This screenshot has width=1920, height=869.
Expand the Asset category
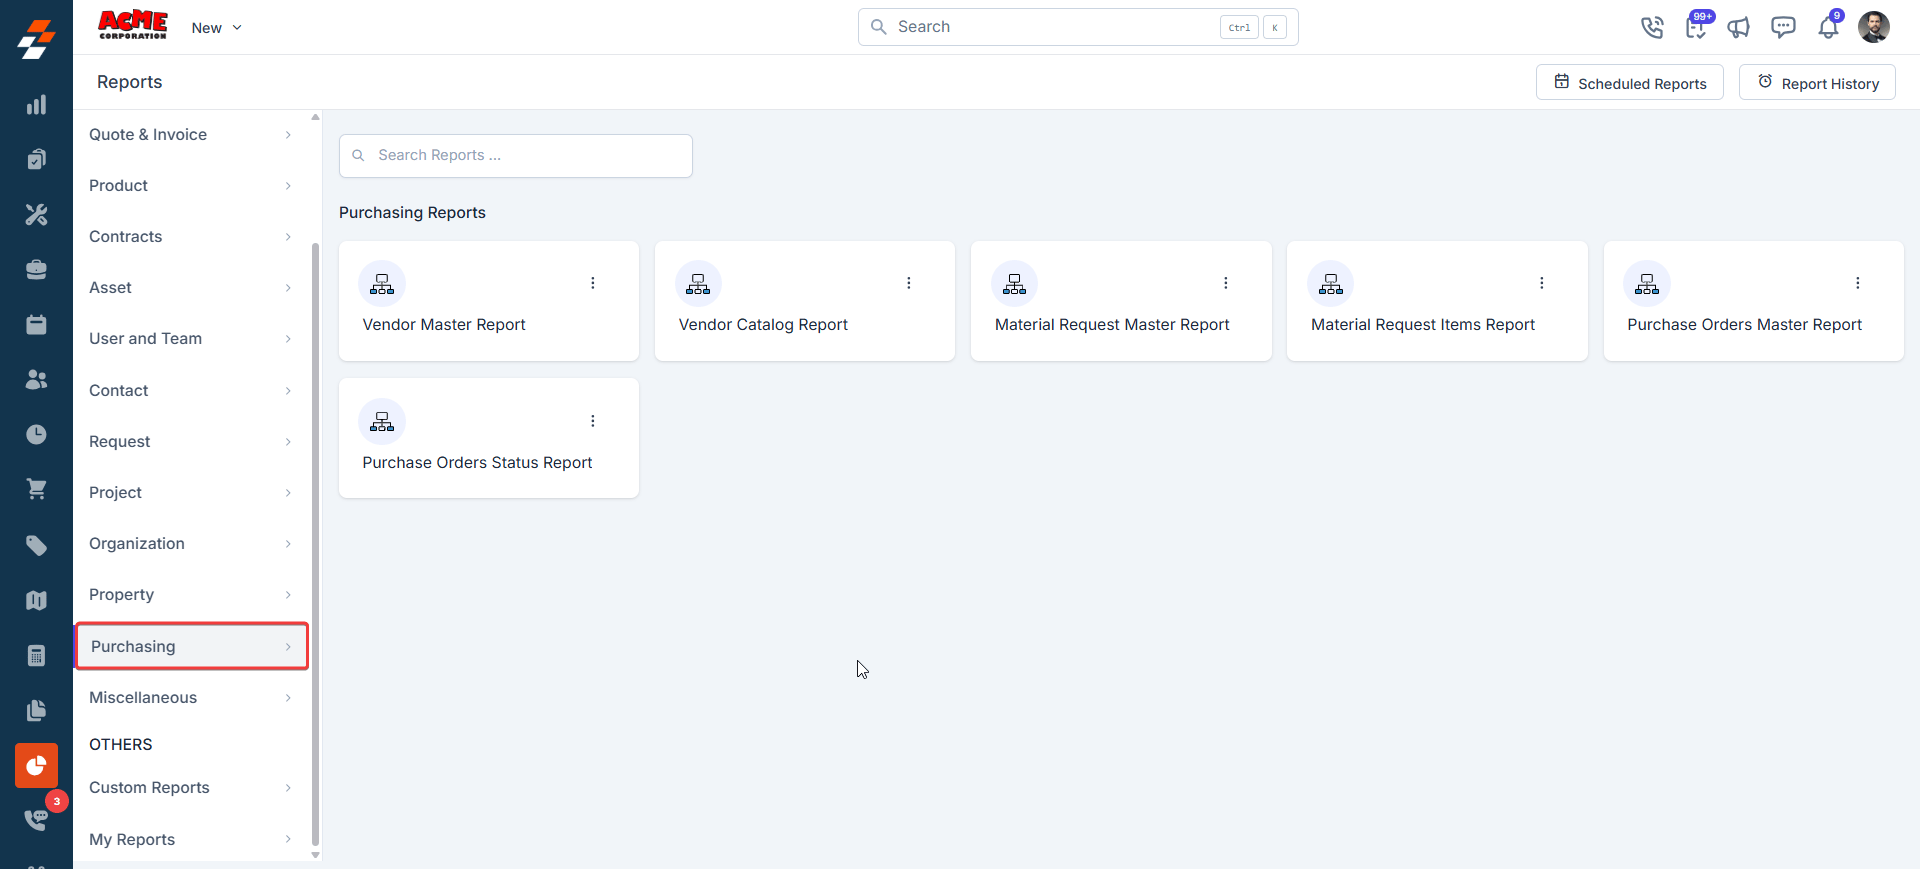click(190, 288)
